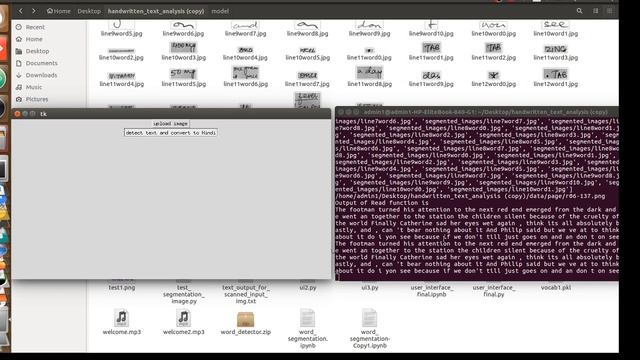Select the test1.png file label
The width and height of the screenshot is (640, 360).
122,287
